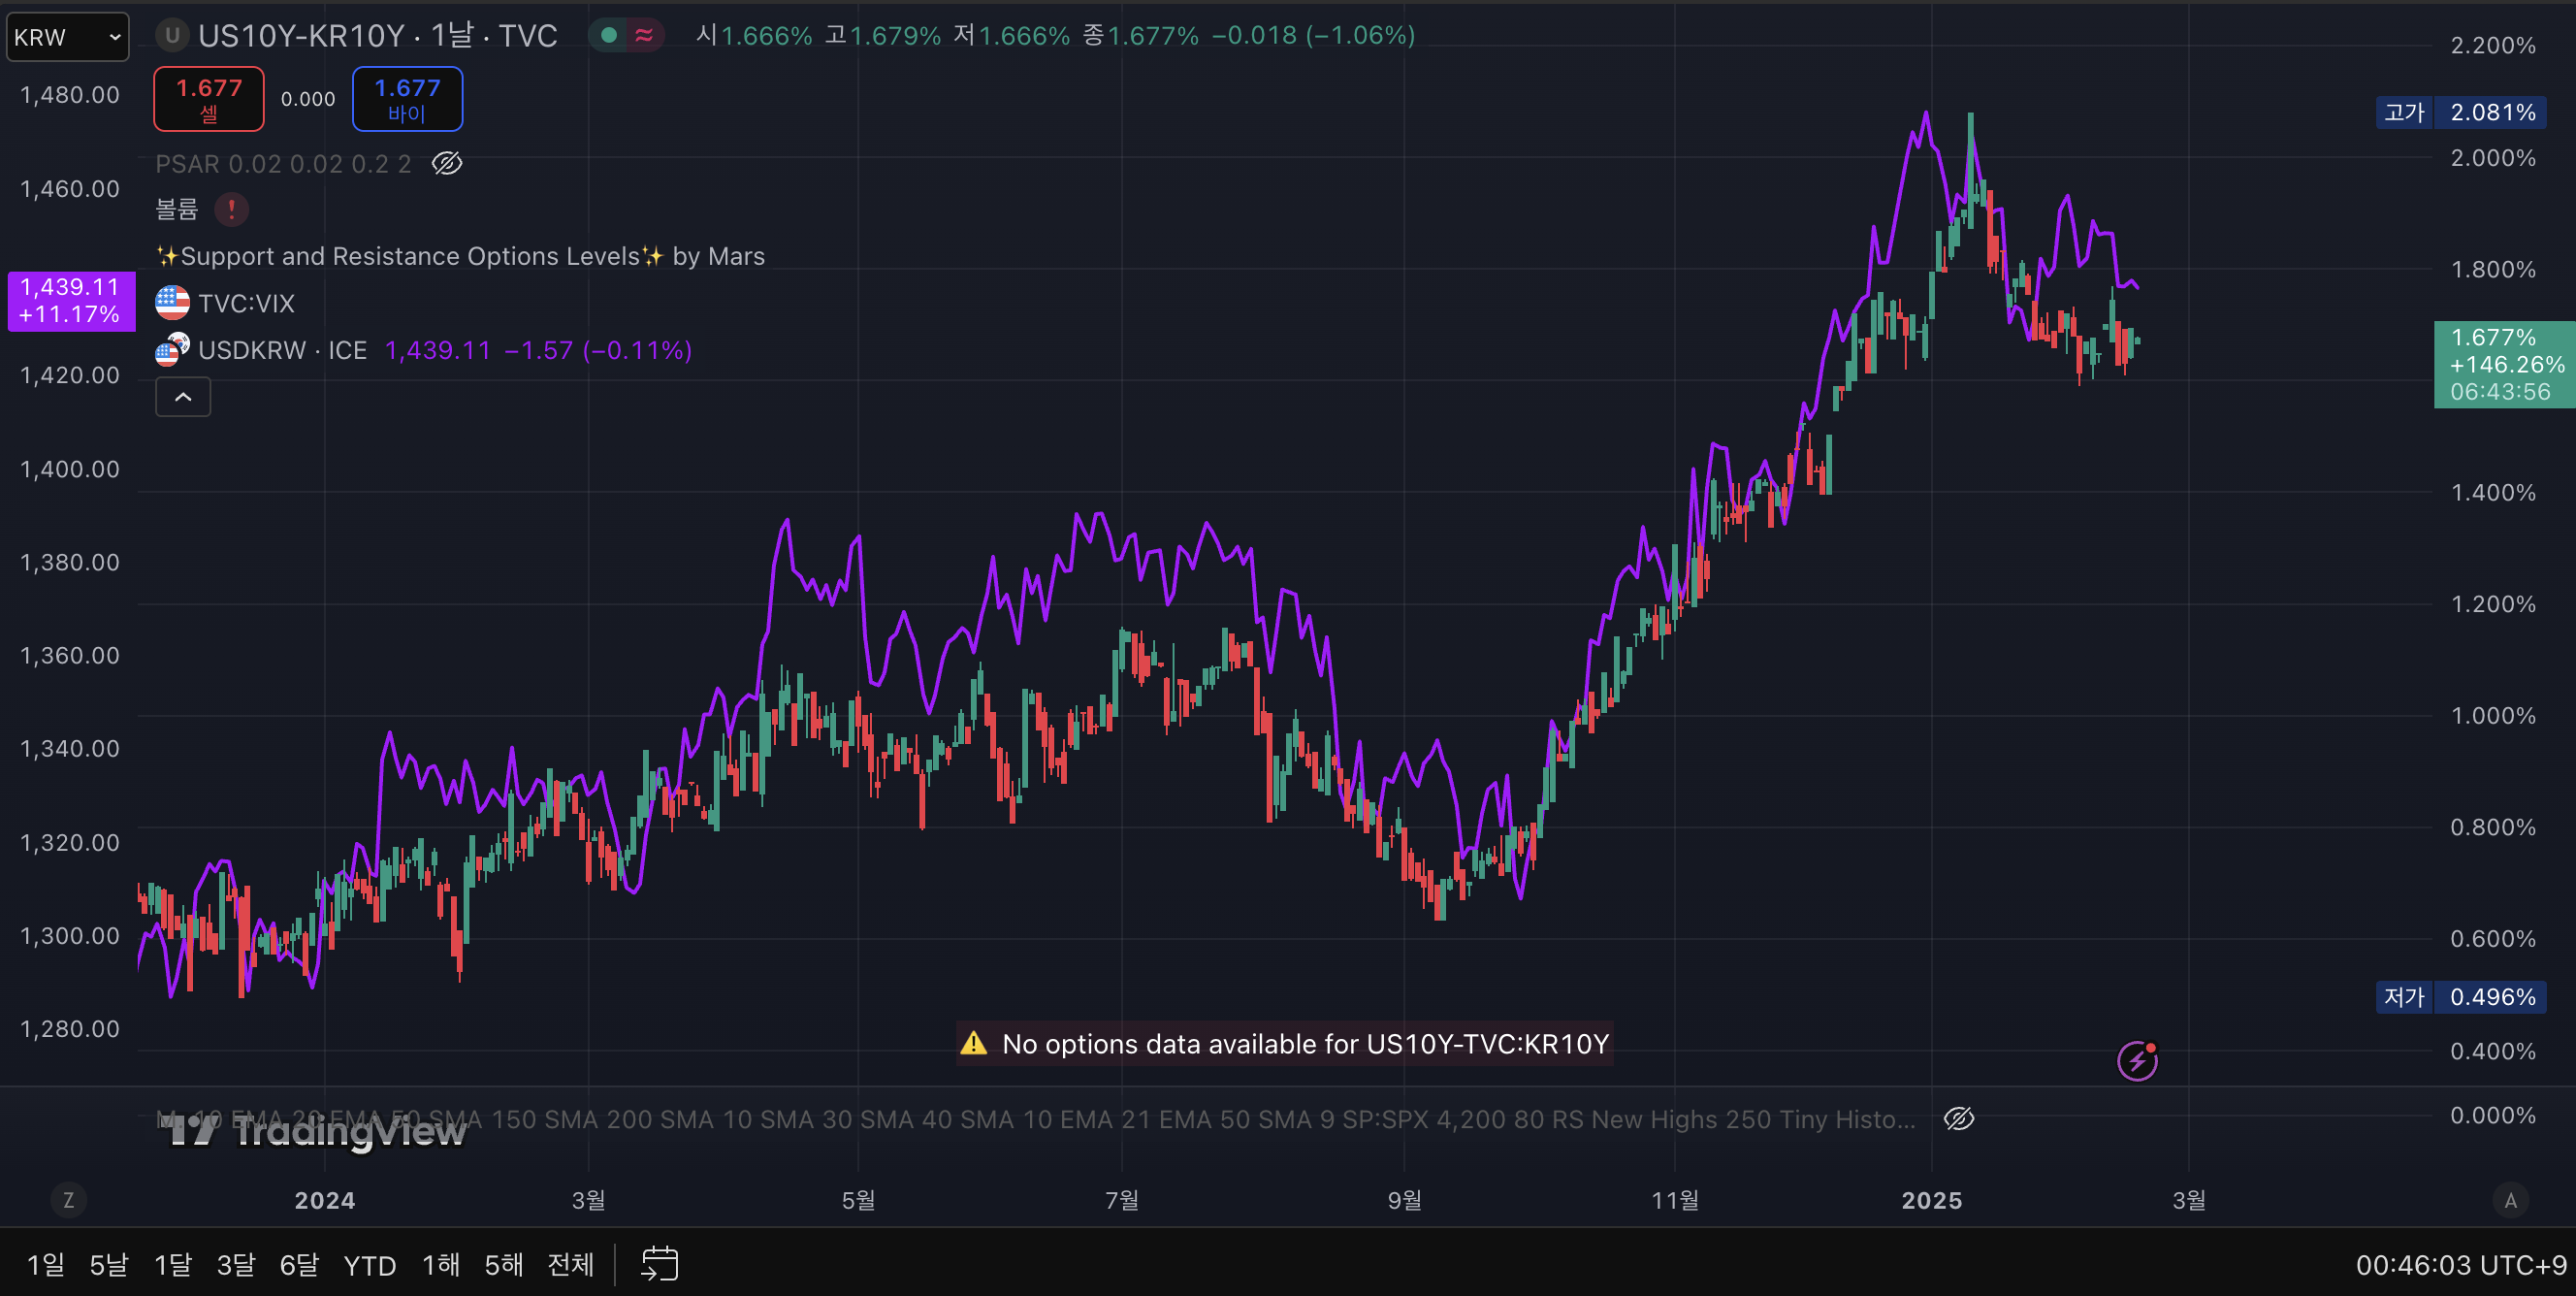The image size is (2576, 1296).
Task: Click the 2.200% right price scale value
Action: [2493, 45]
